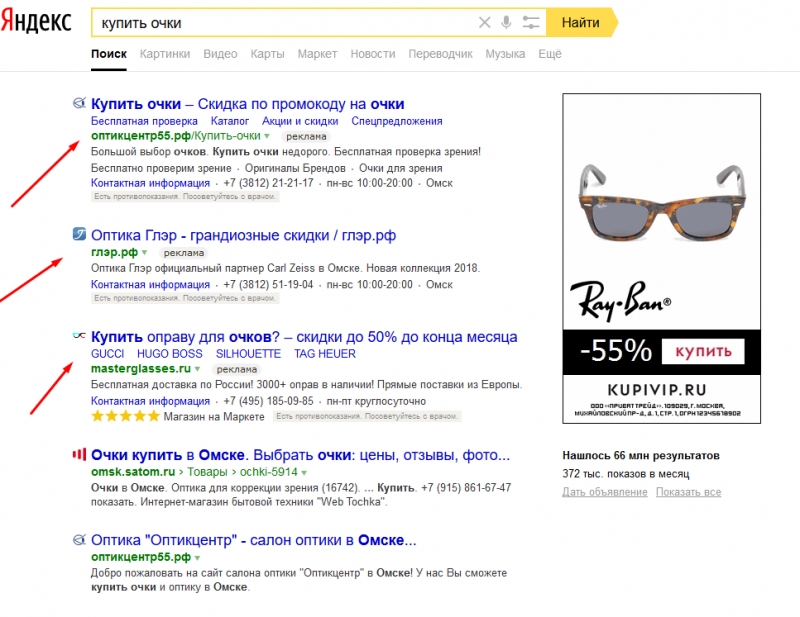Click купить button in Ray-Ban banner

[x=703, y=351]
